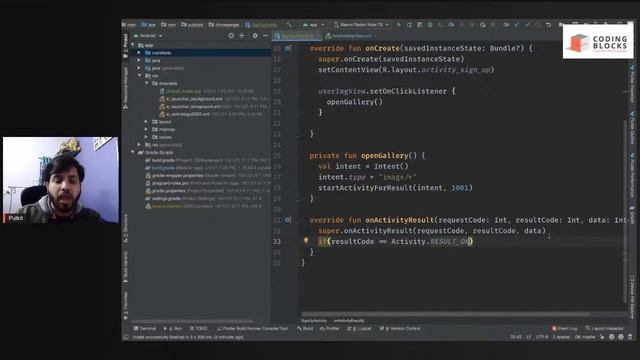Click the override gutter icon beside onCreate
Screen dimensions: 640x360
(288, 48)
